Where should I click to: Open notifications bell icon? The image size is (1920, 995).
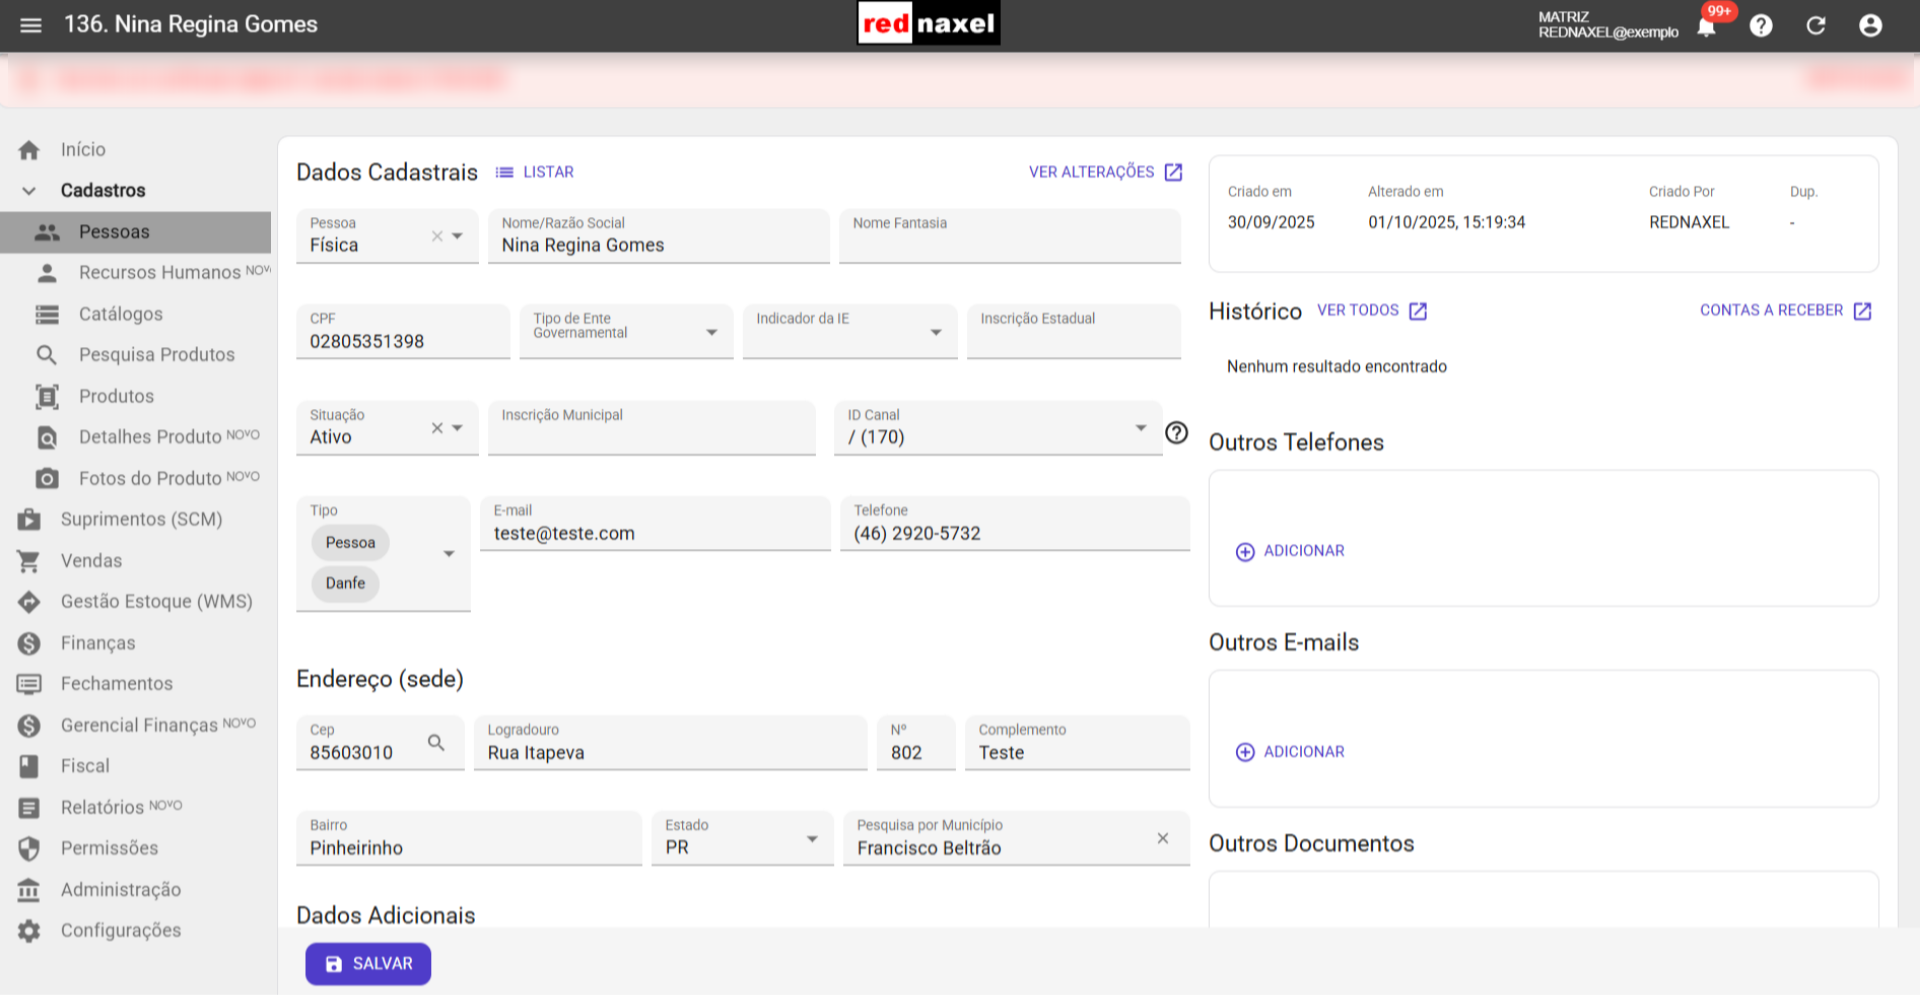pos(1706,27)
